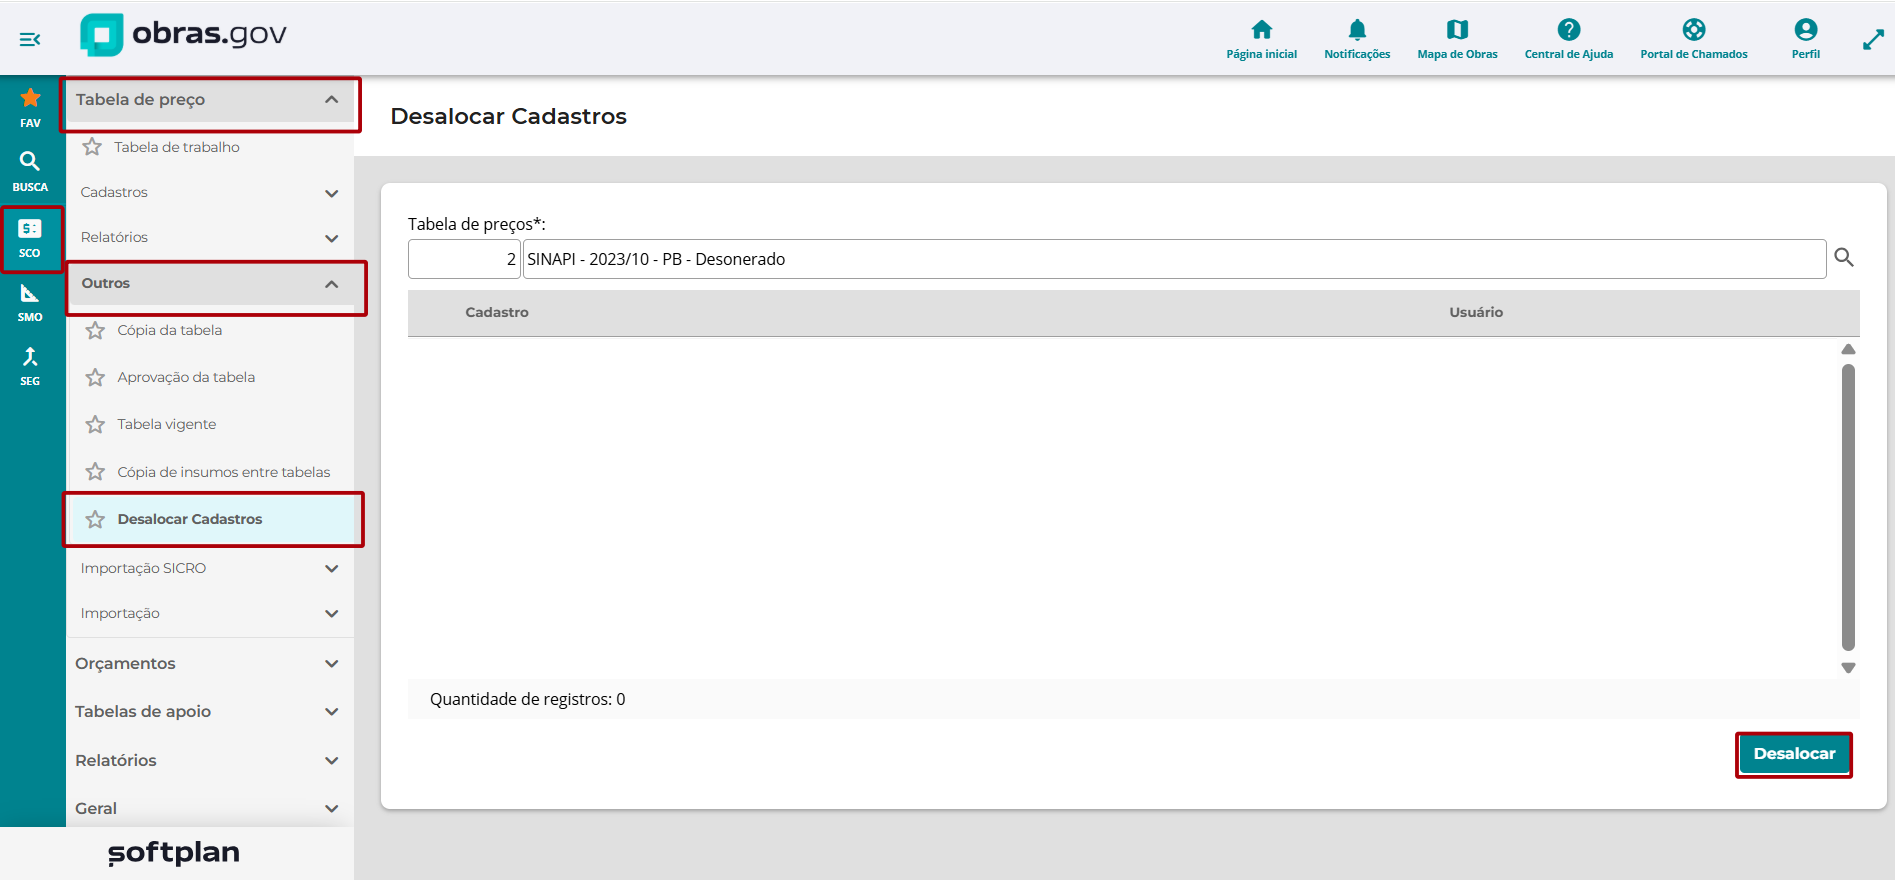Click the table vertical scrollbar thumb

(x=1848, y=507)
